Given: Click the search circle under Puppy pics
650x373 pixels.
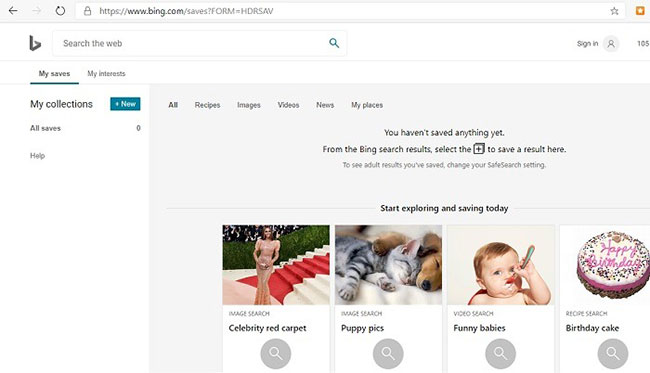Looking at the screenshot, I should (388, 354).
